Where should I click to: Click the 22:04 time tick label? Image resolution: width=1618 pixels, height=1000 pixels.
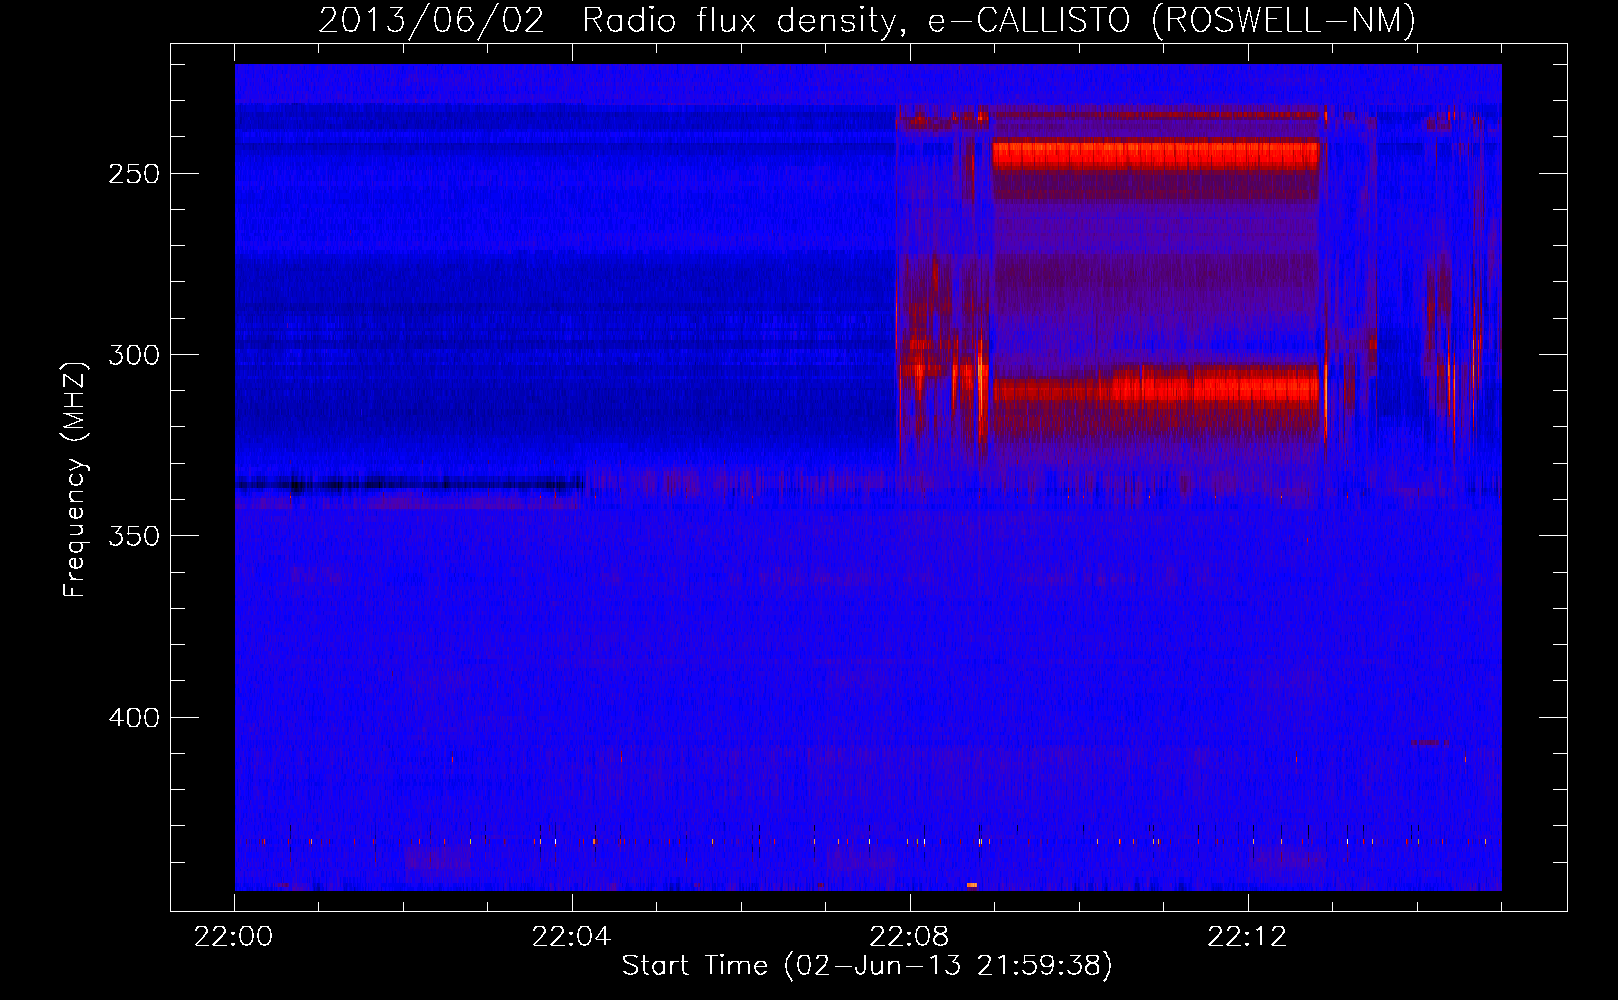571,937
